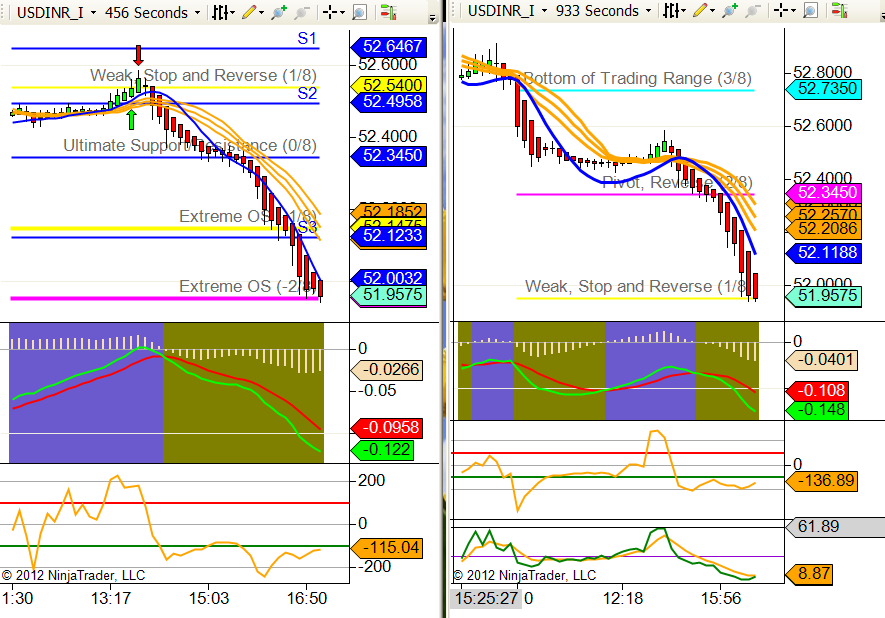Open crosshair cursor menu on 933 Seconds chart
The width and height of the screenshot is (885, 618).
pos(785,11)
